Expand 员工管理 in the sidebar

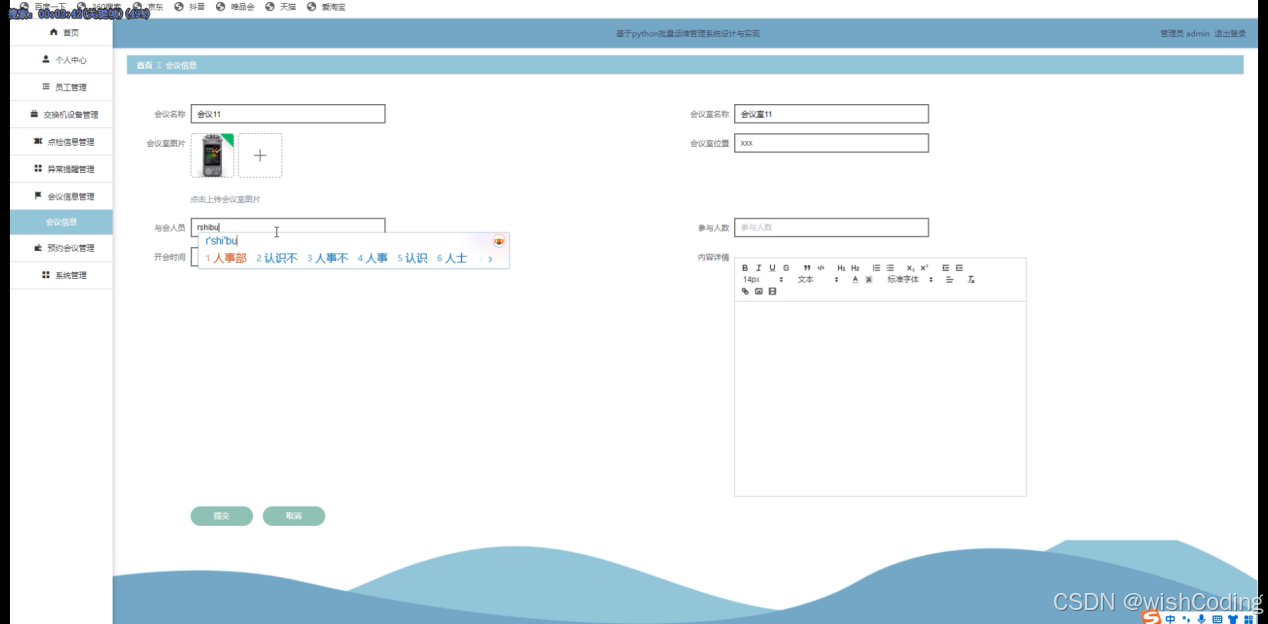click(x=63, y=87)
